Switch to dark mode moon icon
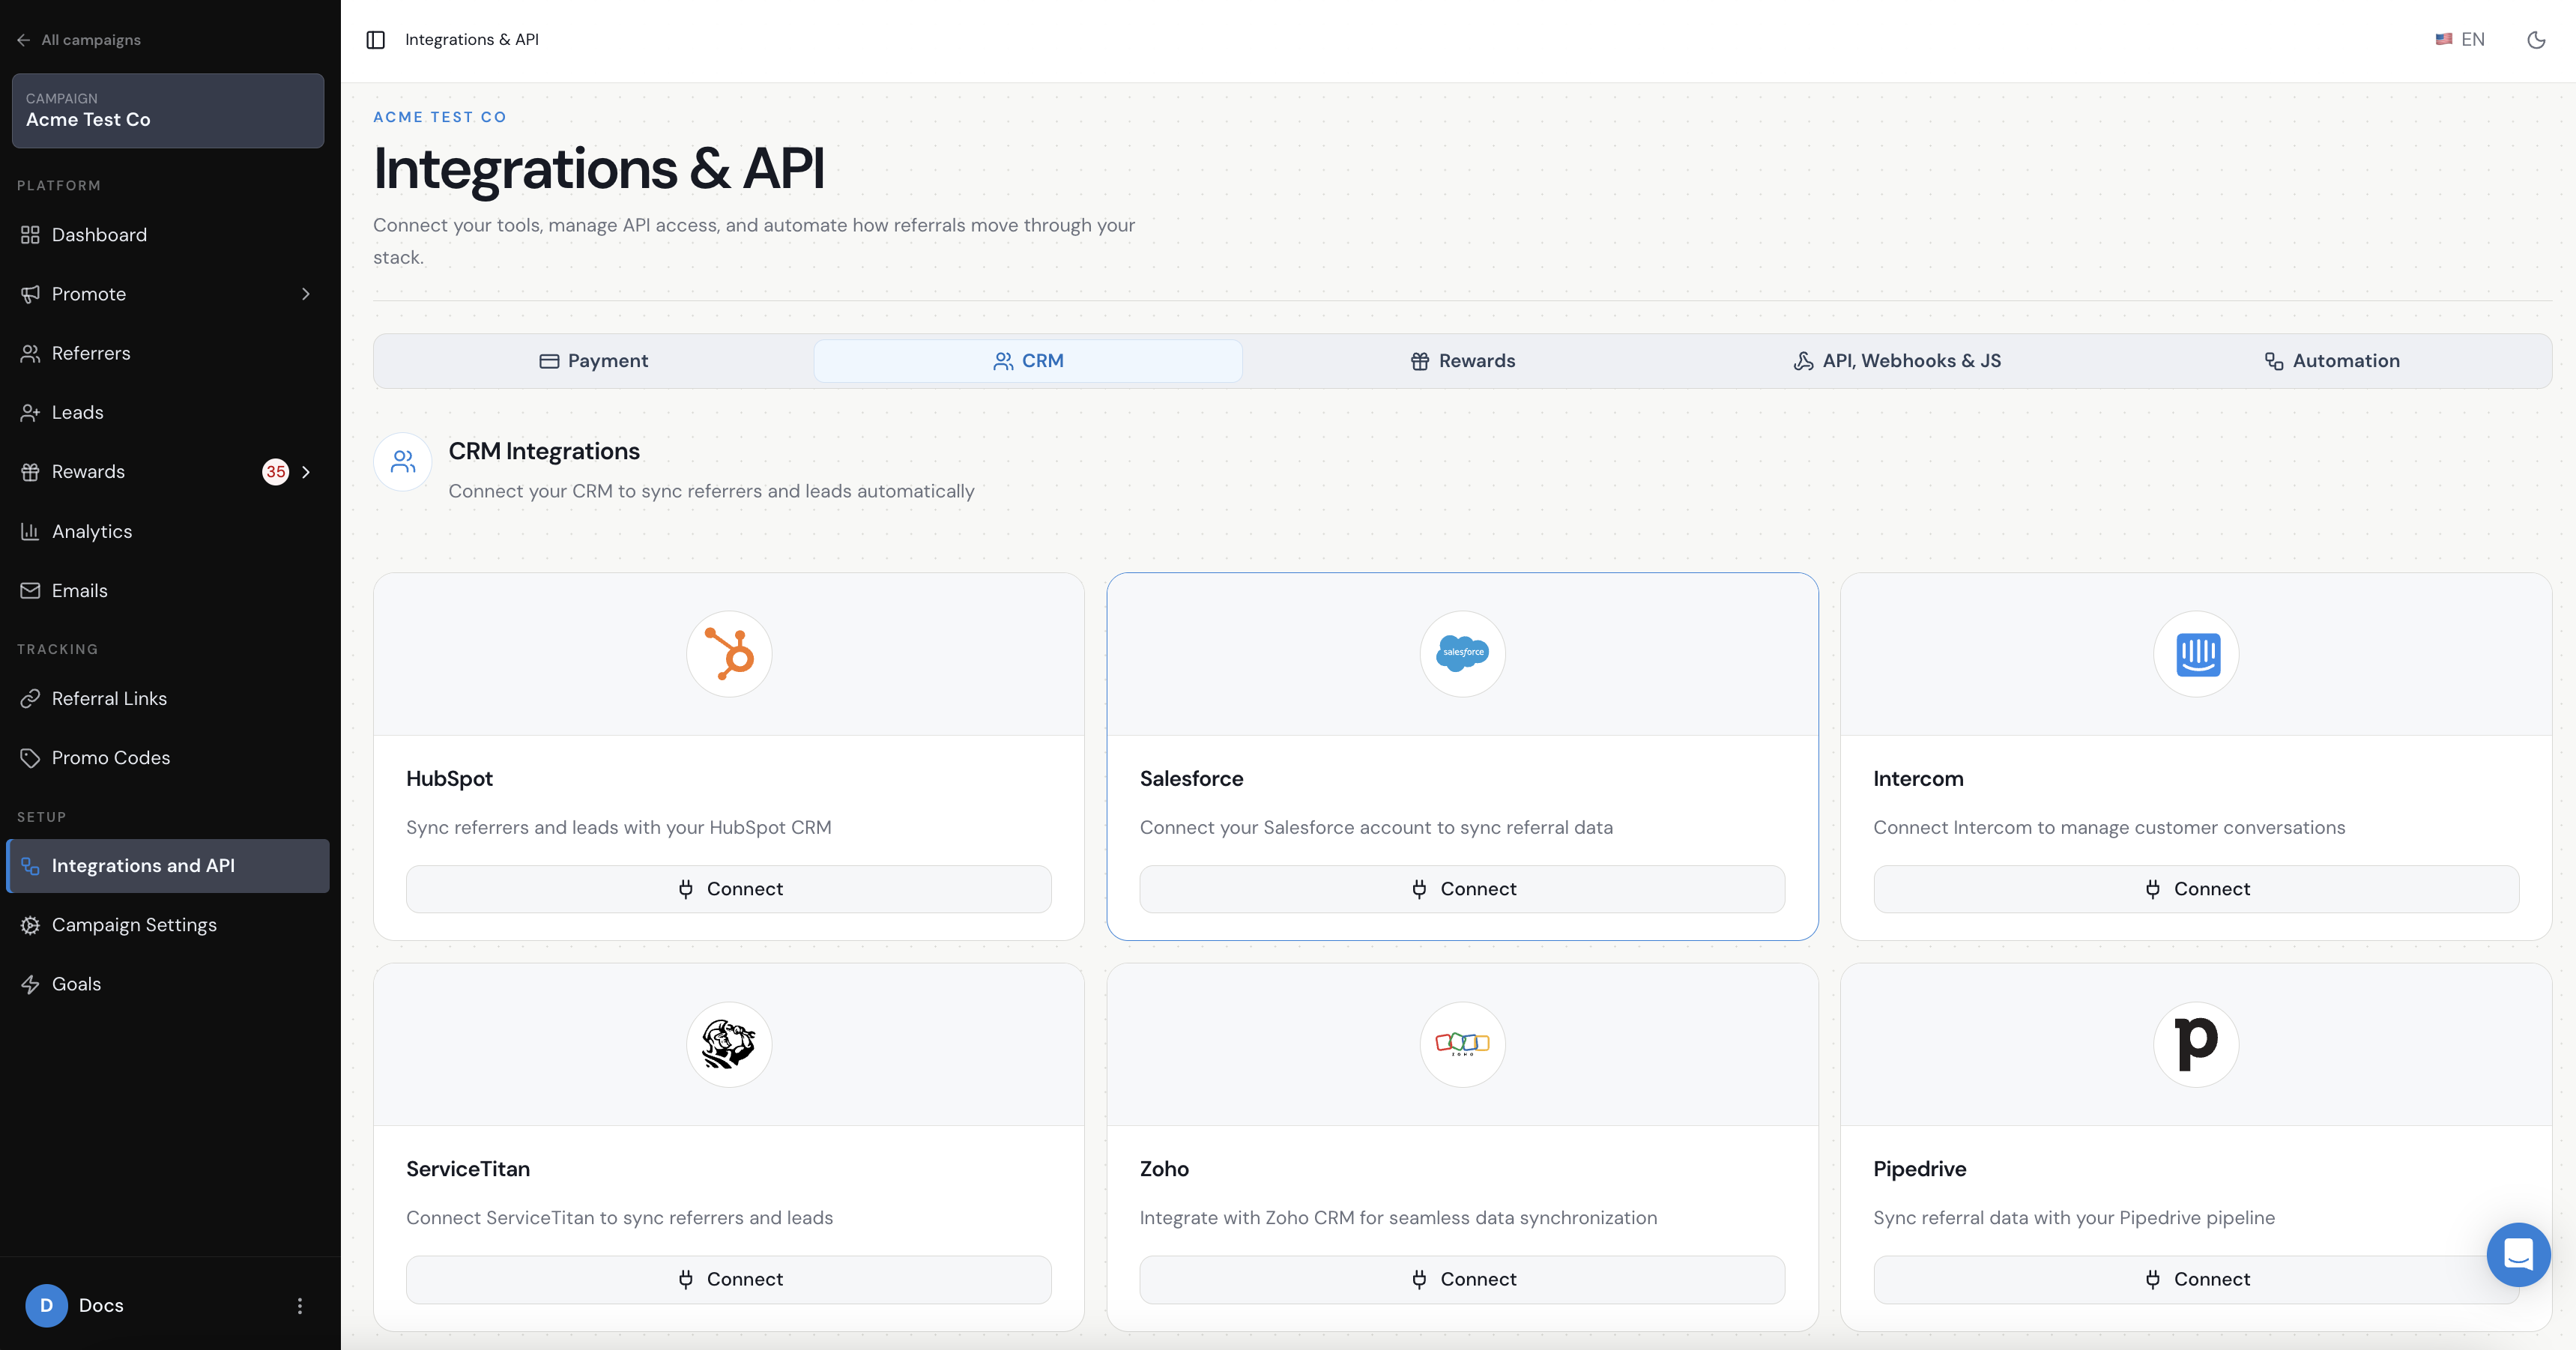The width and height of the screenshot is (2576, 1350). click(x=2536, y=40)
